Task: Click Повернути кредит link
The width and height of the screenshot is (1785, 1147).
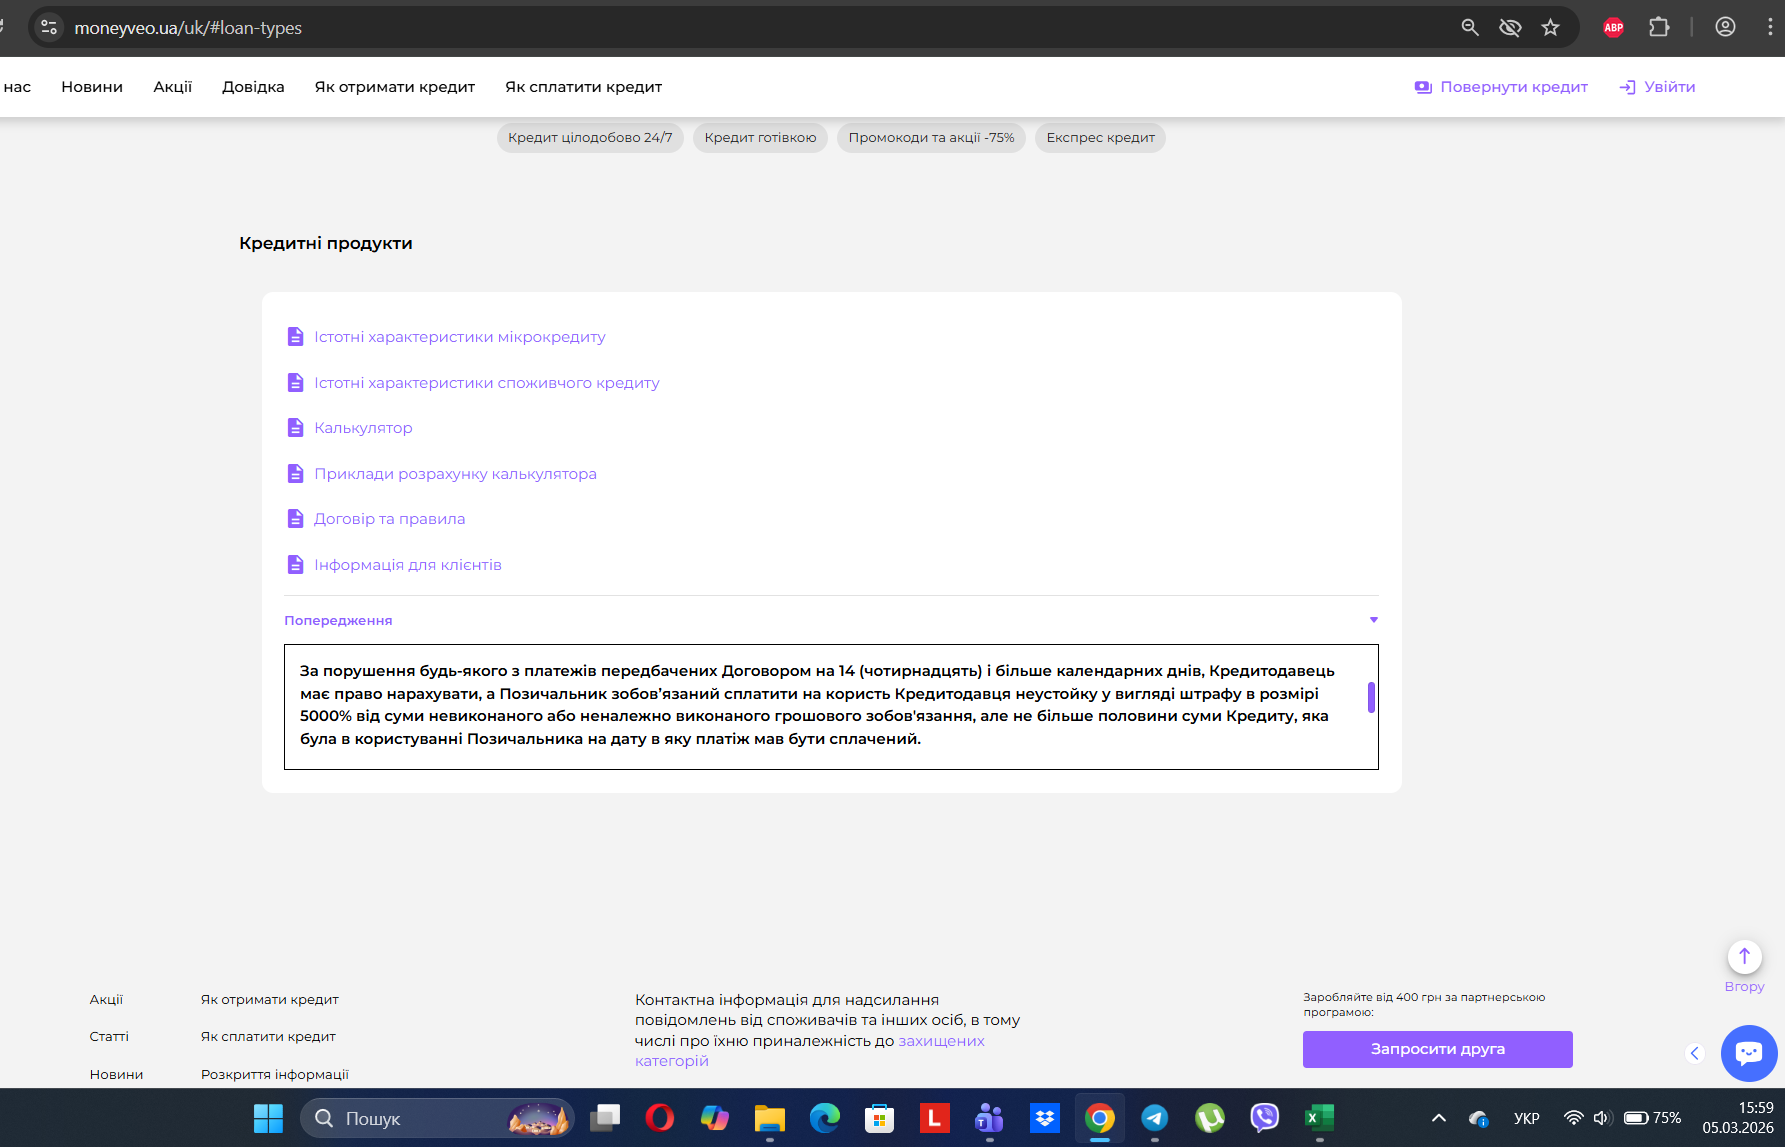Action: [1501, 87]
